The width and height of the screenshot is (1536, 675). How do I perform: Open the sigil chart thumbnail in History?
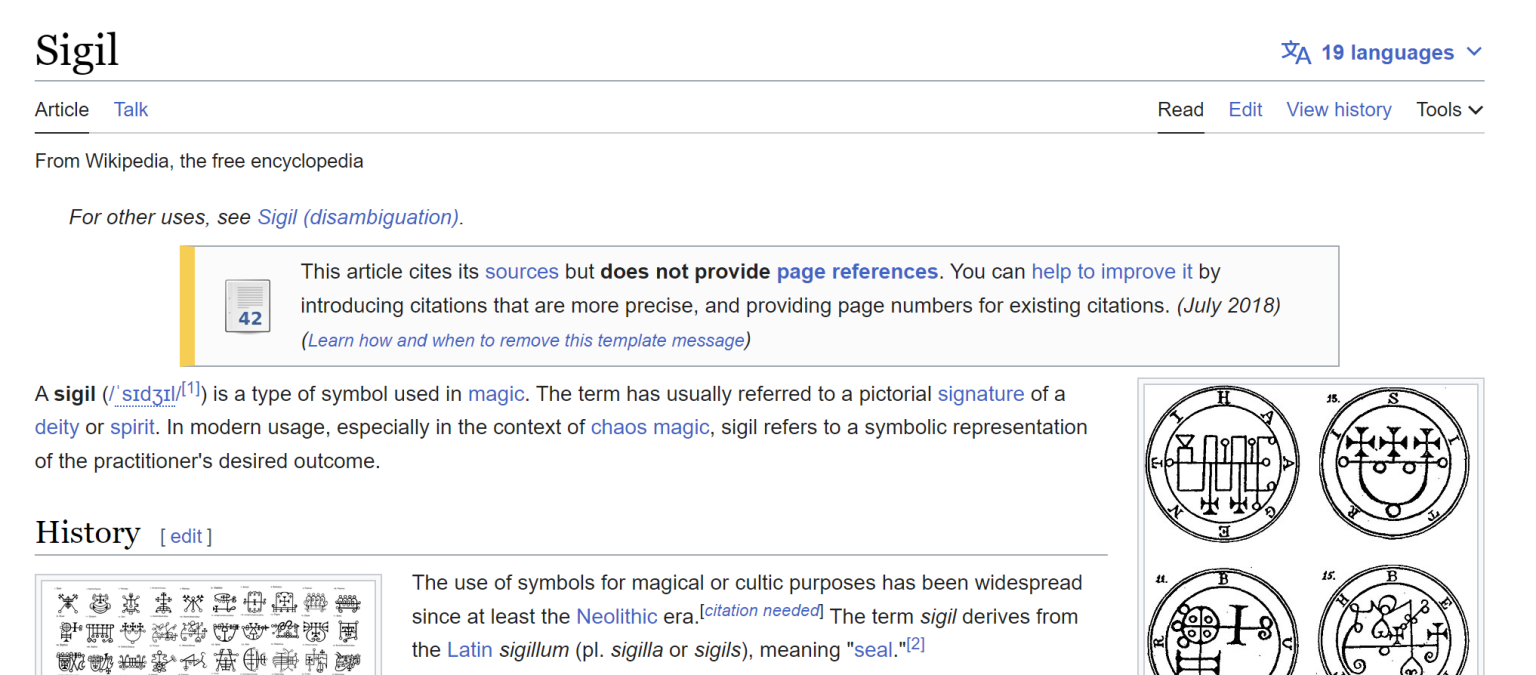(209, 628)
